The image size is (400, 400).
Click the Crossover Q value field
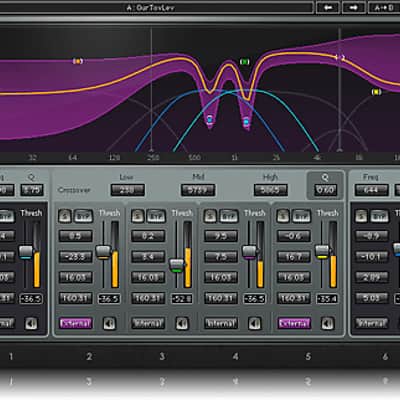tap(325, 190)
